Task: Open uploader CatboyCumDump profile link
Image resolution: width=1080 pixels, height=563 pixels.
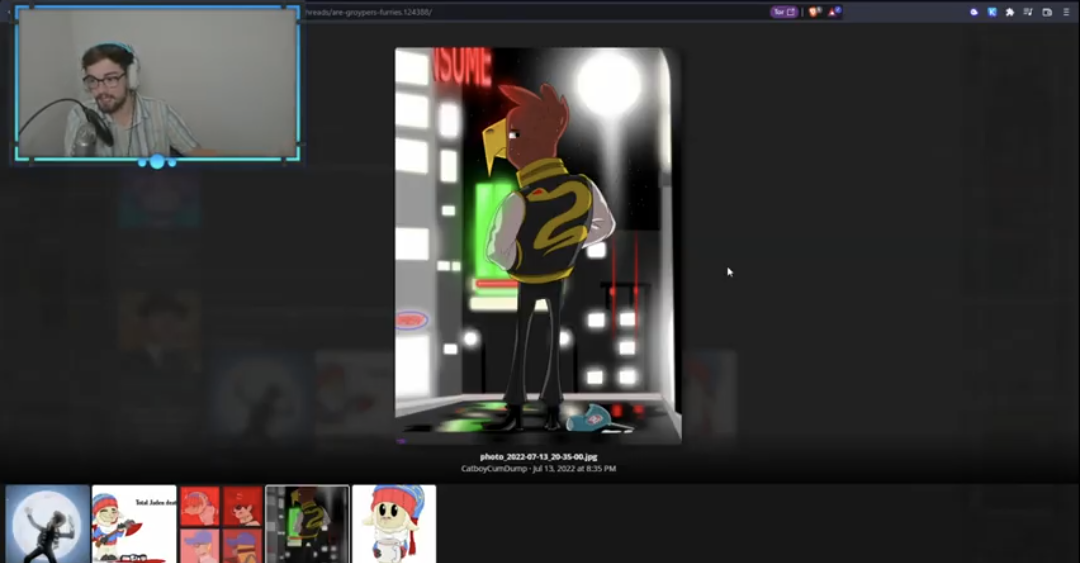Action: 494,469
